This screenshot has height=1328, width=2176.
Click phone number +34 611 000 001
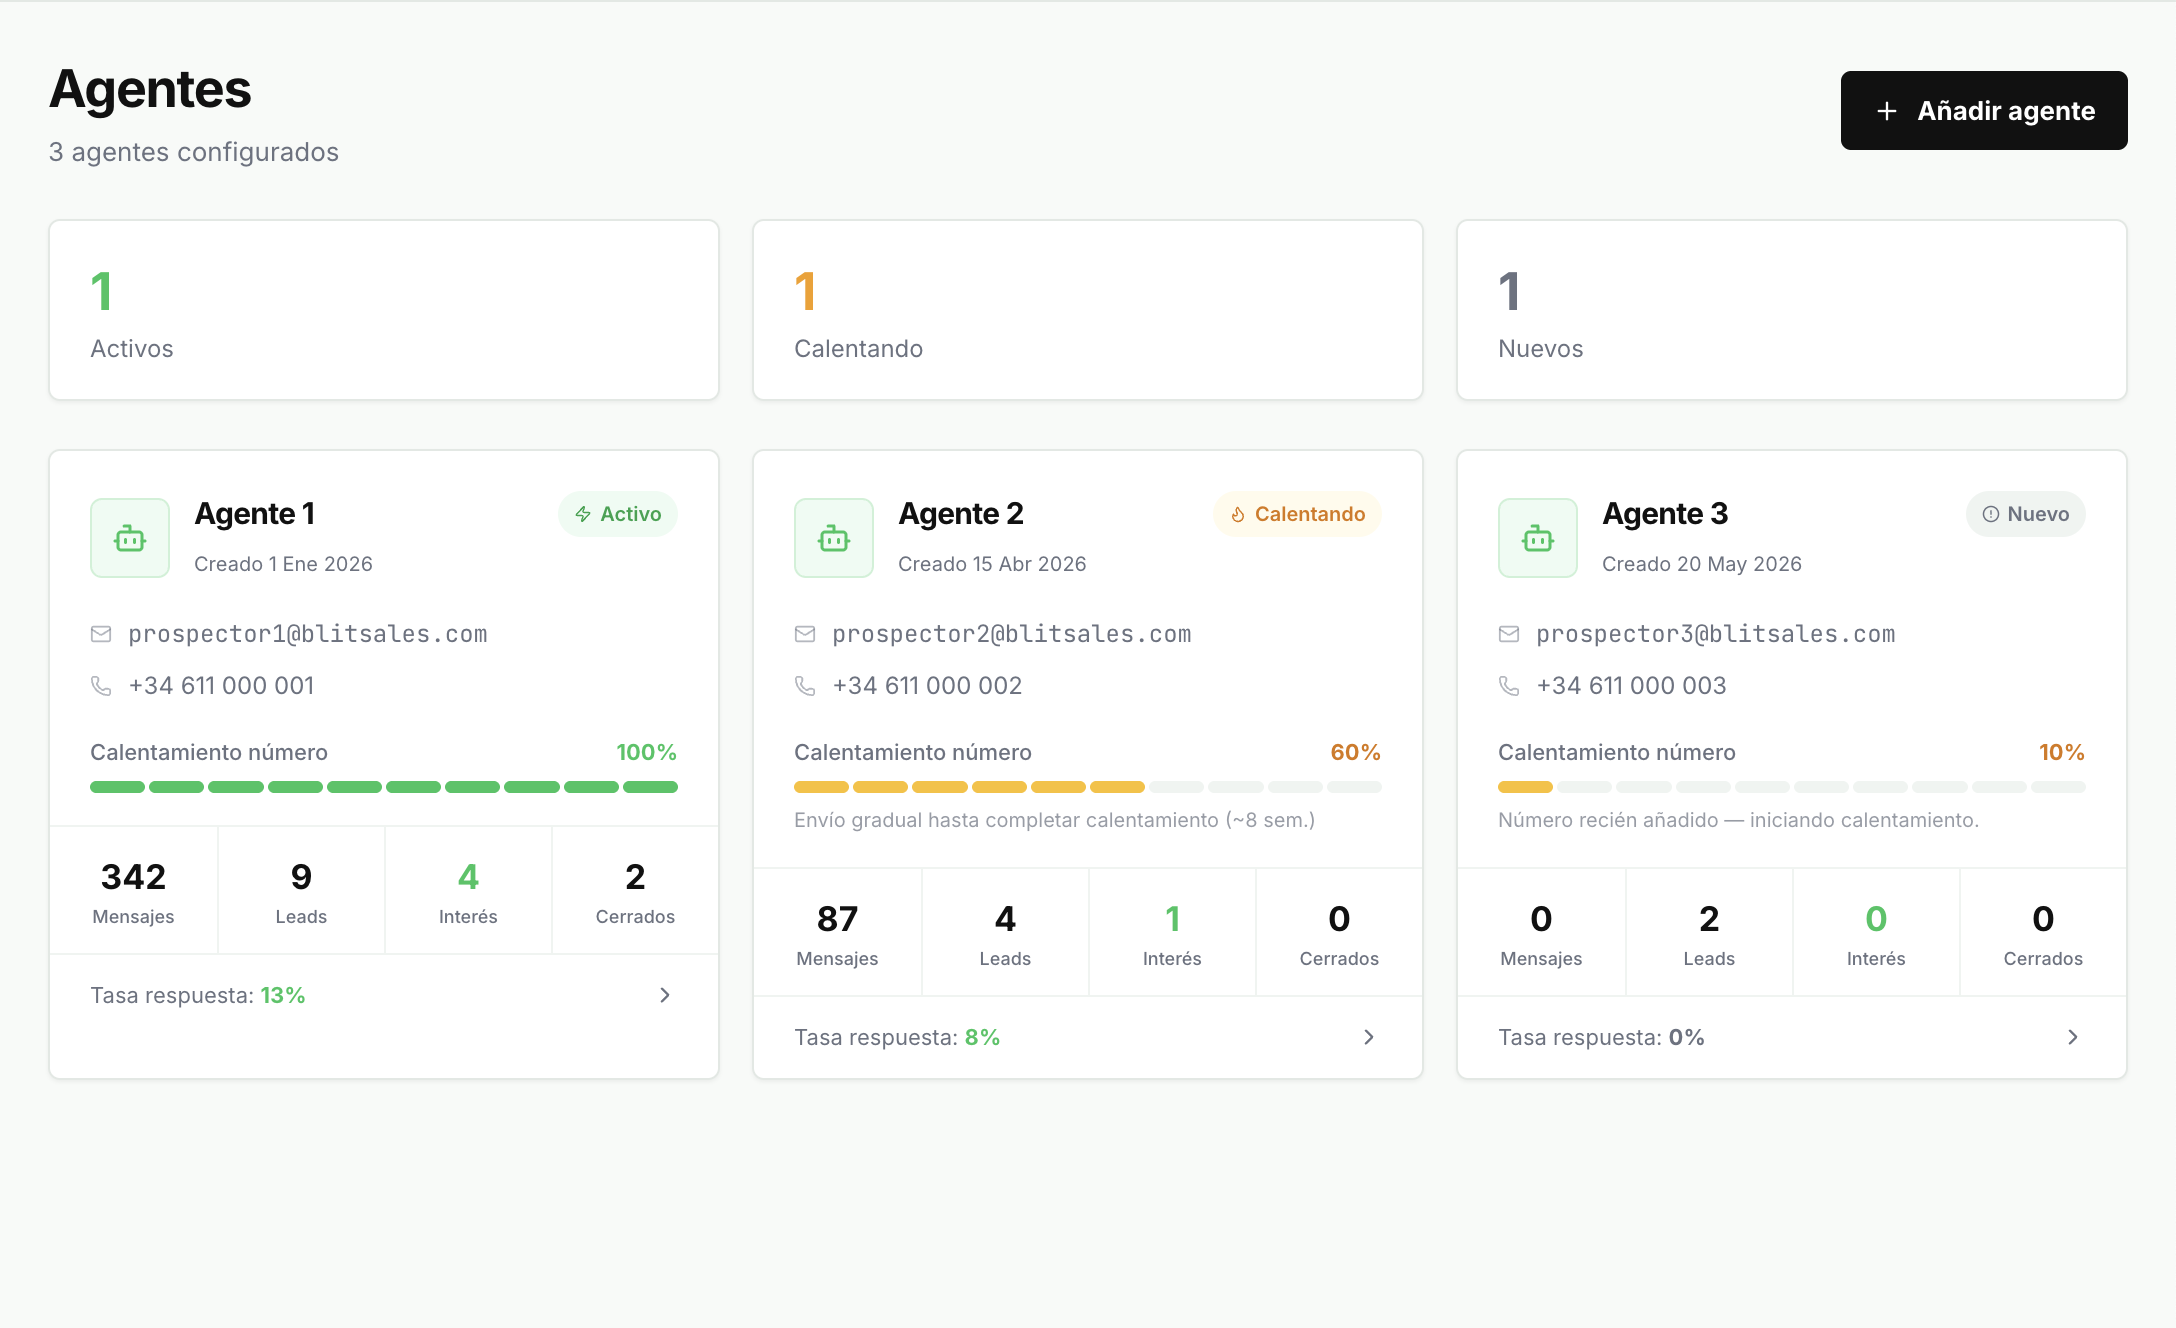click(x=221, y=686)
